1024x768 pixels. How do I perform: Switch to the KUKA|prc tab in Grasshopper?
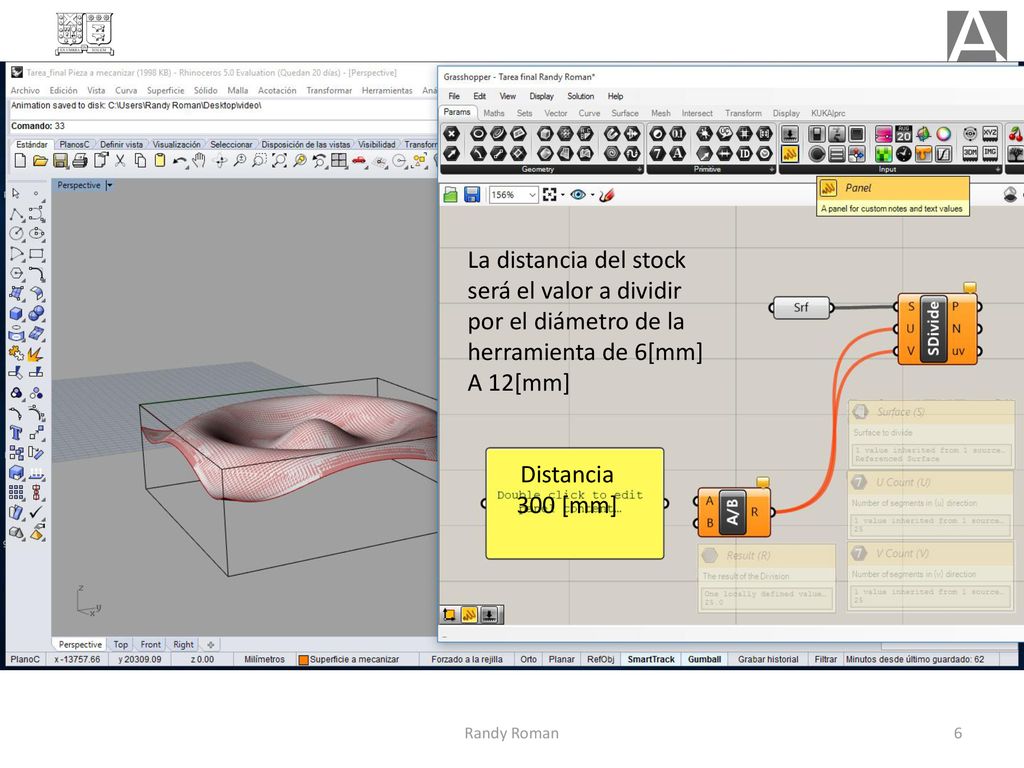[x=828, y=113]
